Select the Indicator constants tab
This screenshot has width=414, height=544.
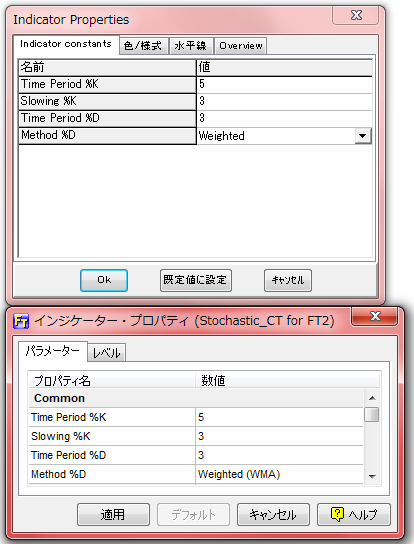click(66, 44)
